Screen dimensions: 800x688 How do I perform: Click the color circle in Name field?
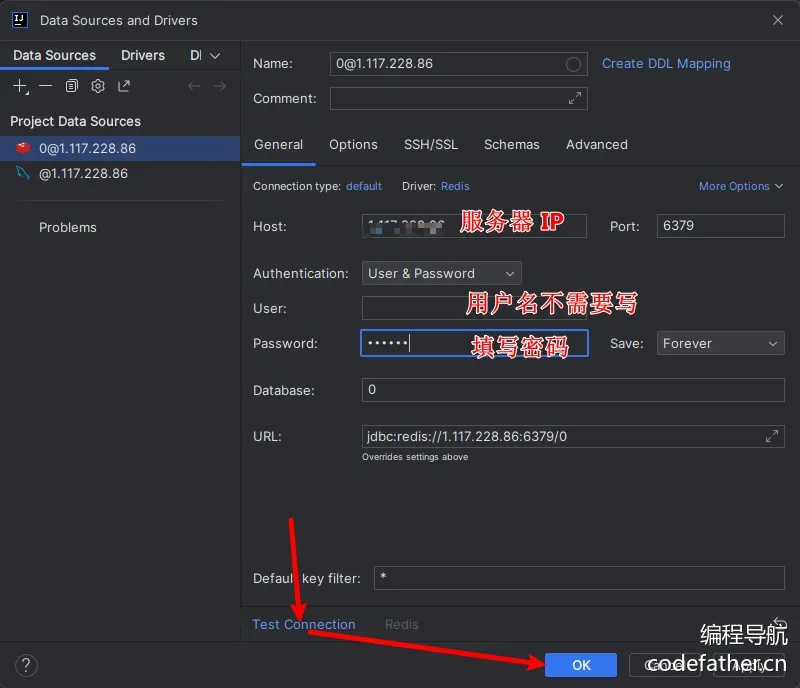tap(573, 64)
